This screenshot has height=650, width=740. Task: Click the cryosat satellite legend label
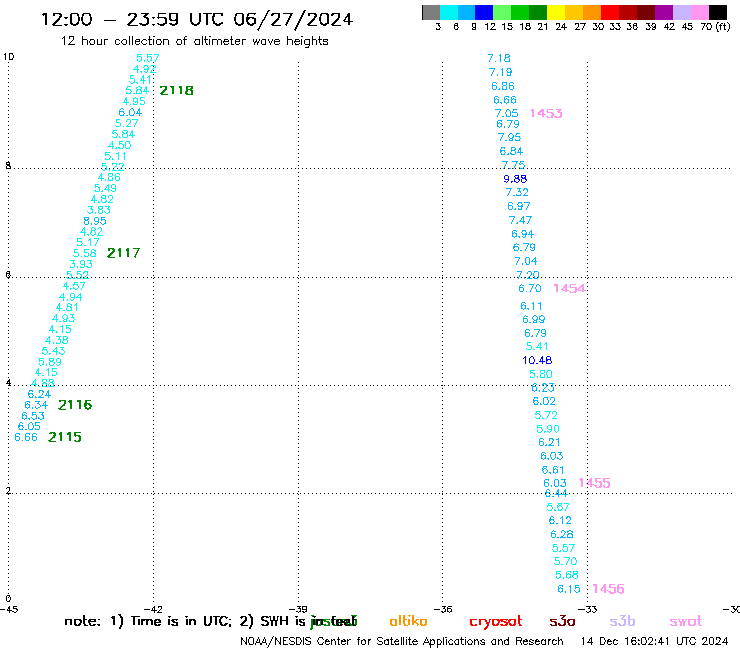point(496,622)
